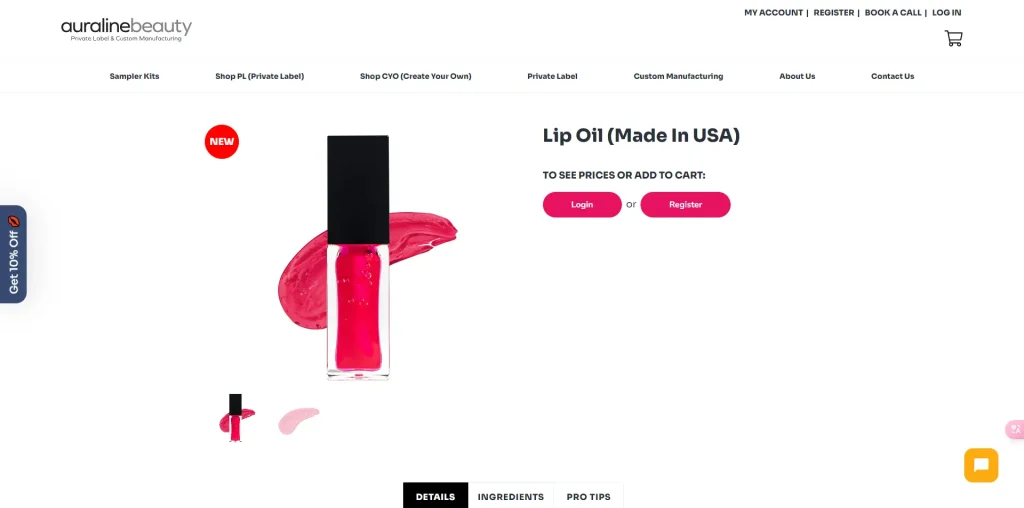
Task: Switch to the Ingredients tab
Action: point(511,496)
